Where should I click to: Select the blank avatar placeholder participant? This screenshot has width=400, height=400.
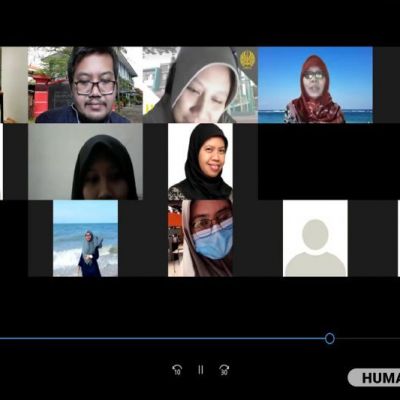coord(315,238)
